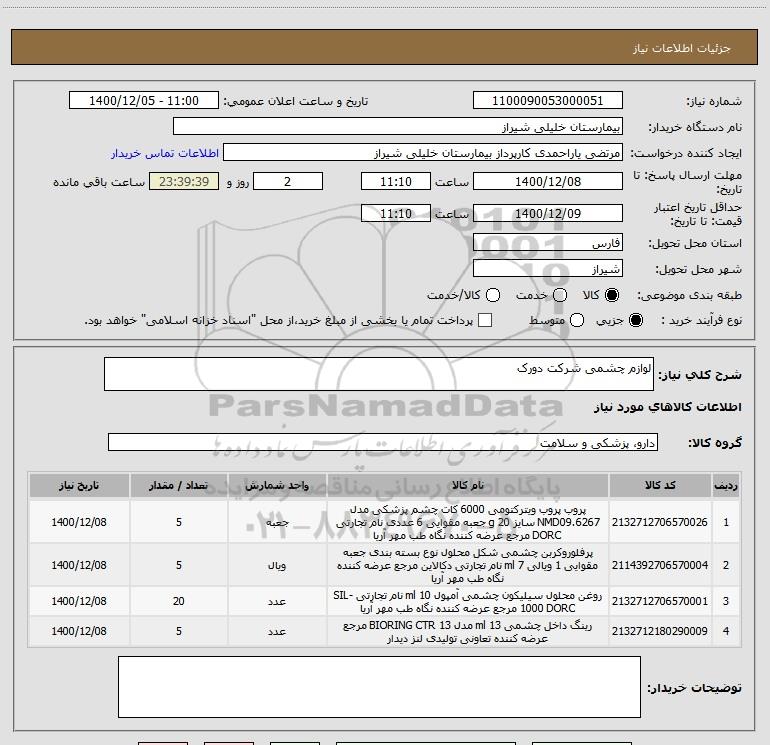
Task: Click the price validity date 1400/12/09 field
Action: click(x=548, y=213)
